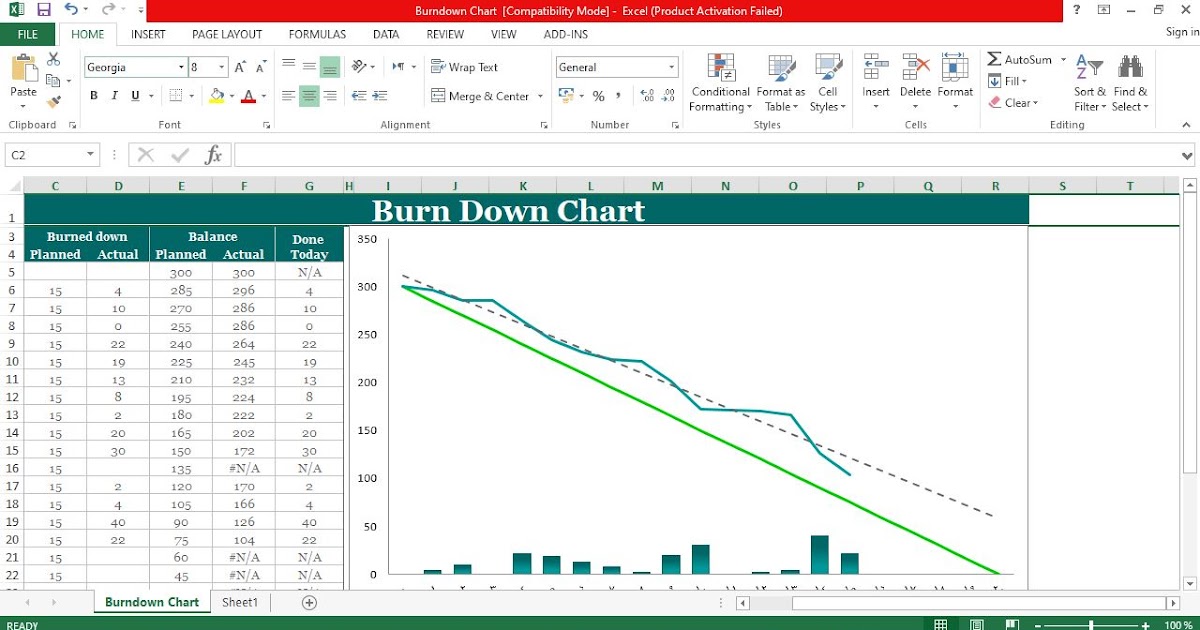Screen dimensions: 1200x630
Task: Click the Clear button in Editing group
Action: click(1015, 102)
